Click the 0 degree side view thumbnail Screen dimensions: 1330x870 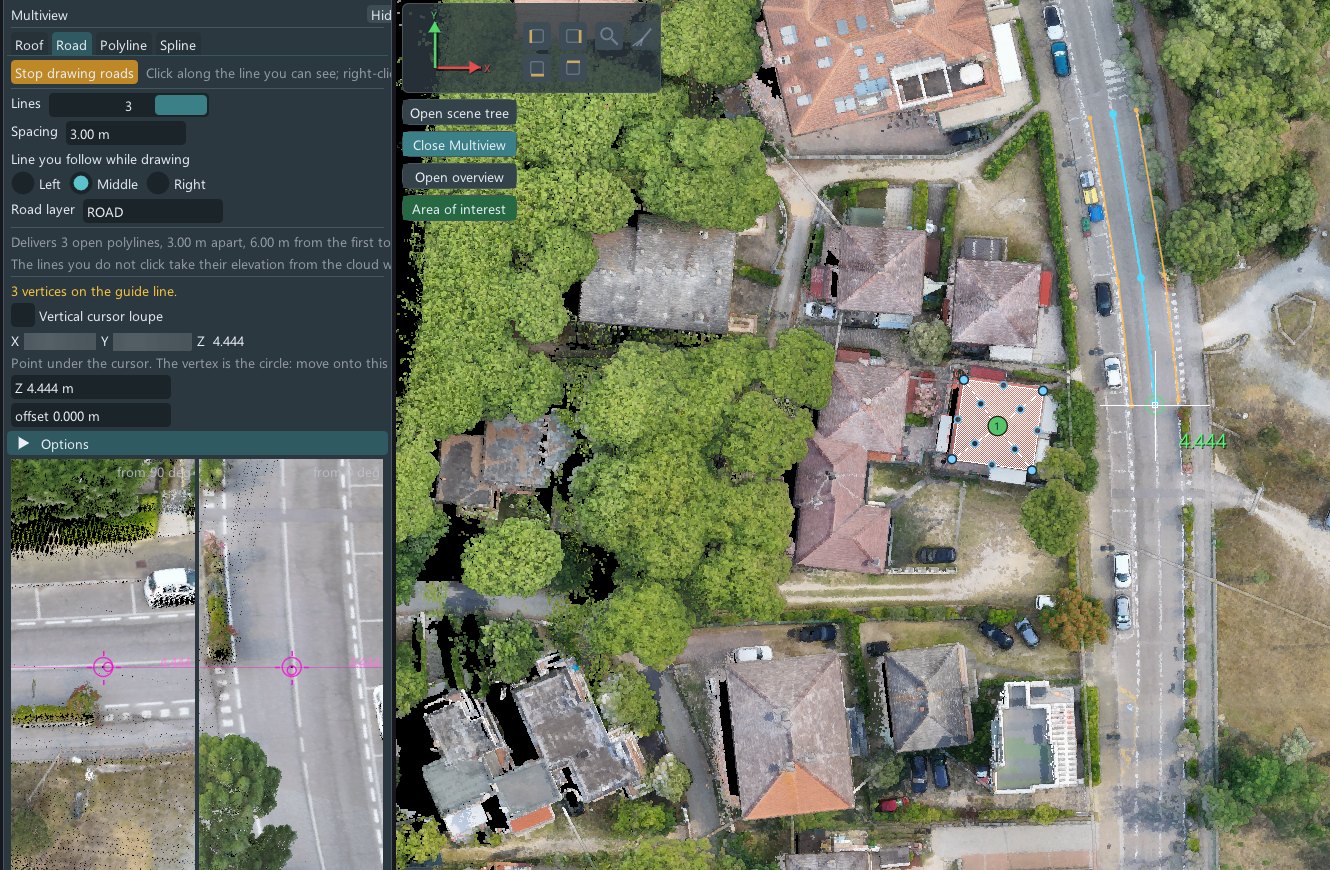click(x=291, y=664)
